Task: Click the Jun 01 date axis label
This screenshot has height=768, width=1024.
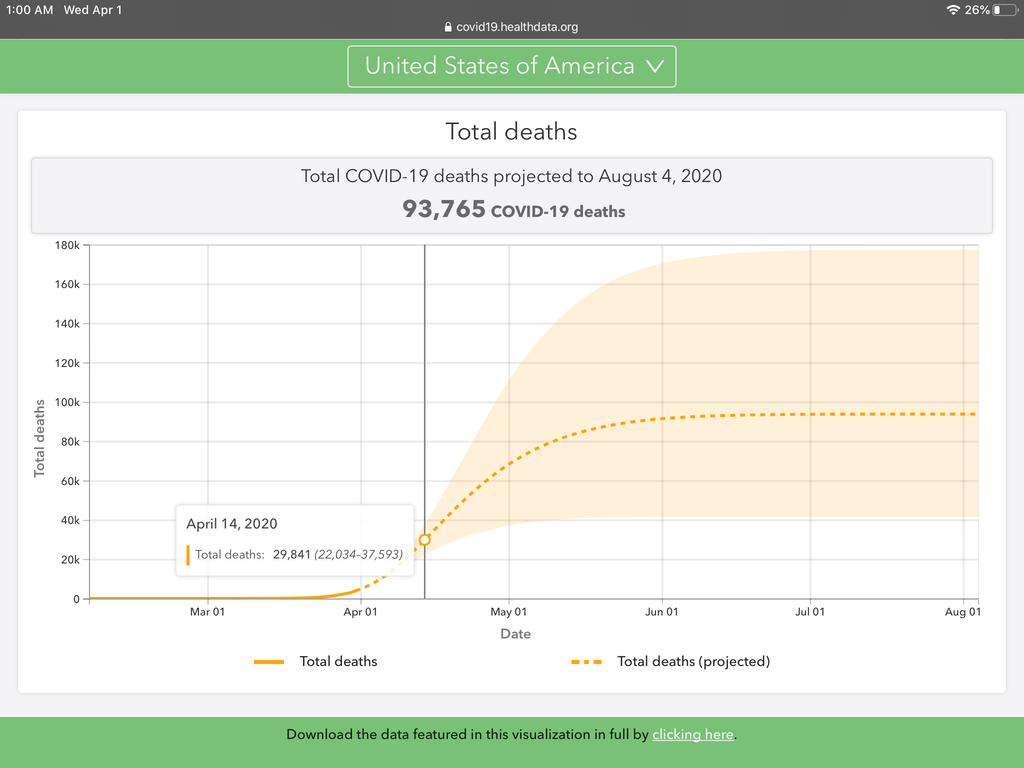Action: (662, 612)
